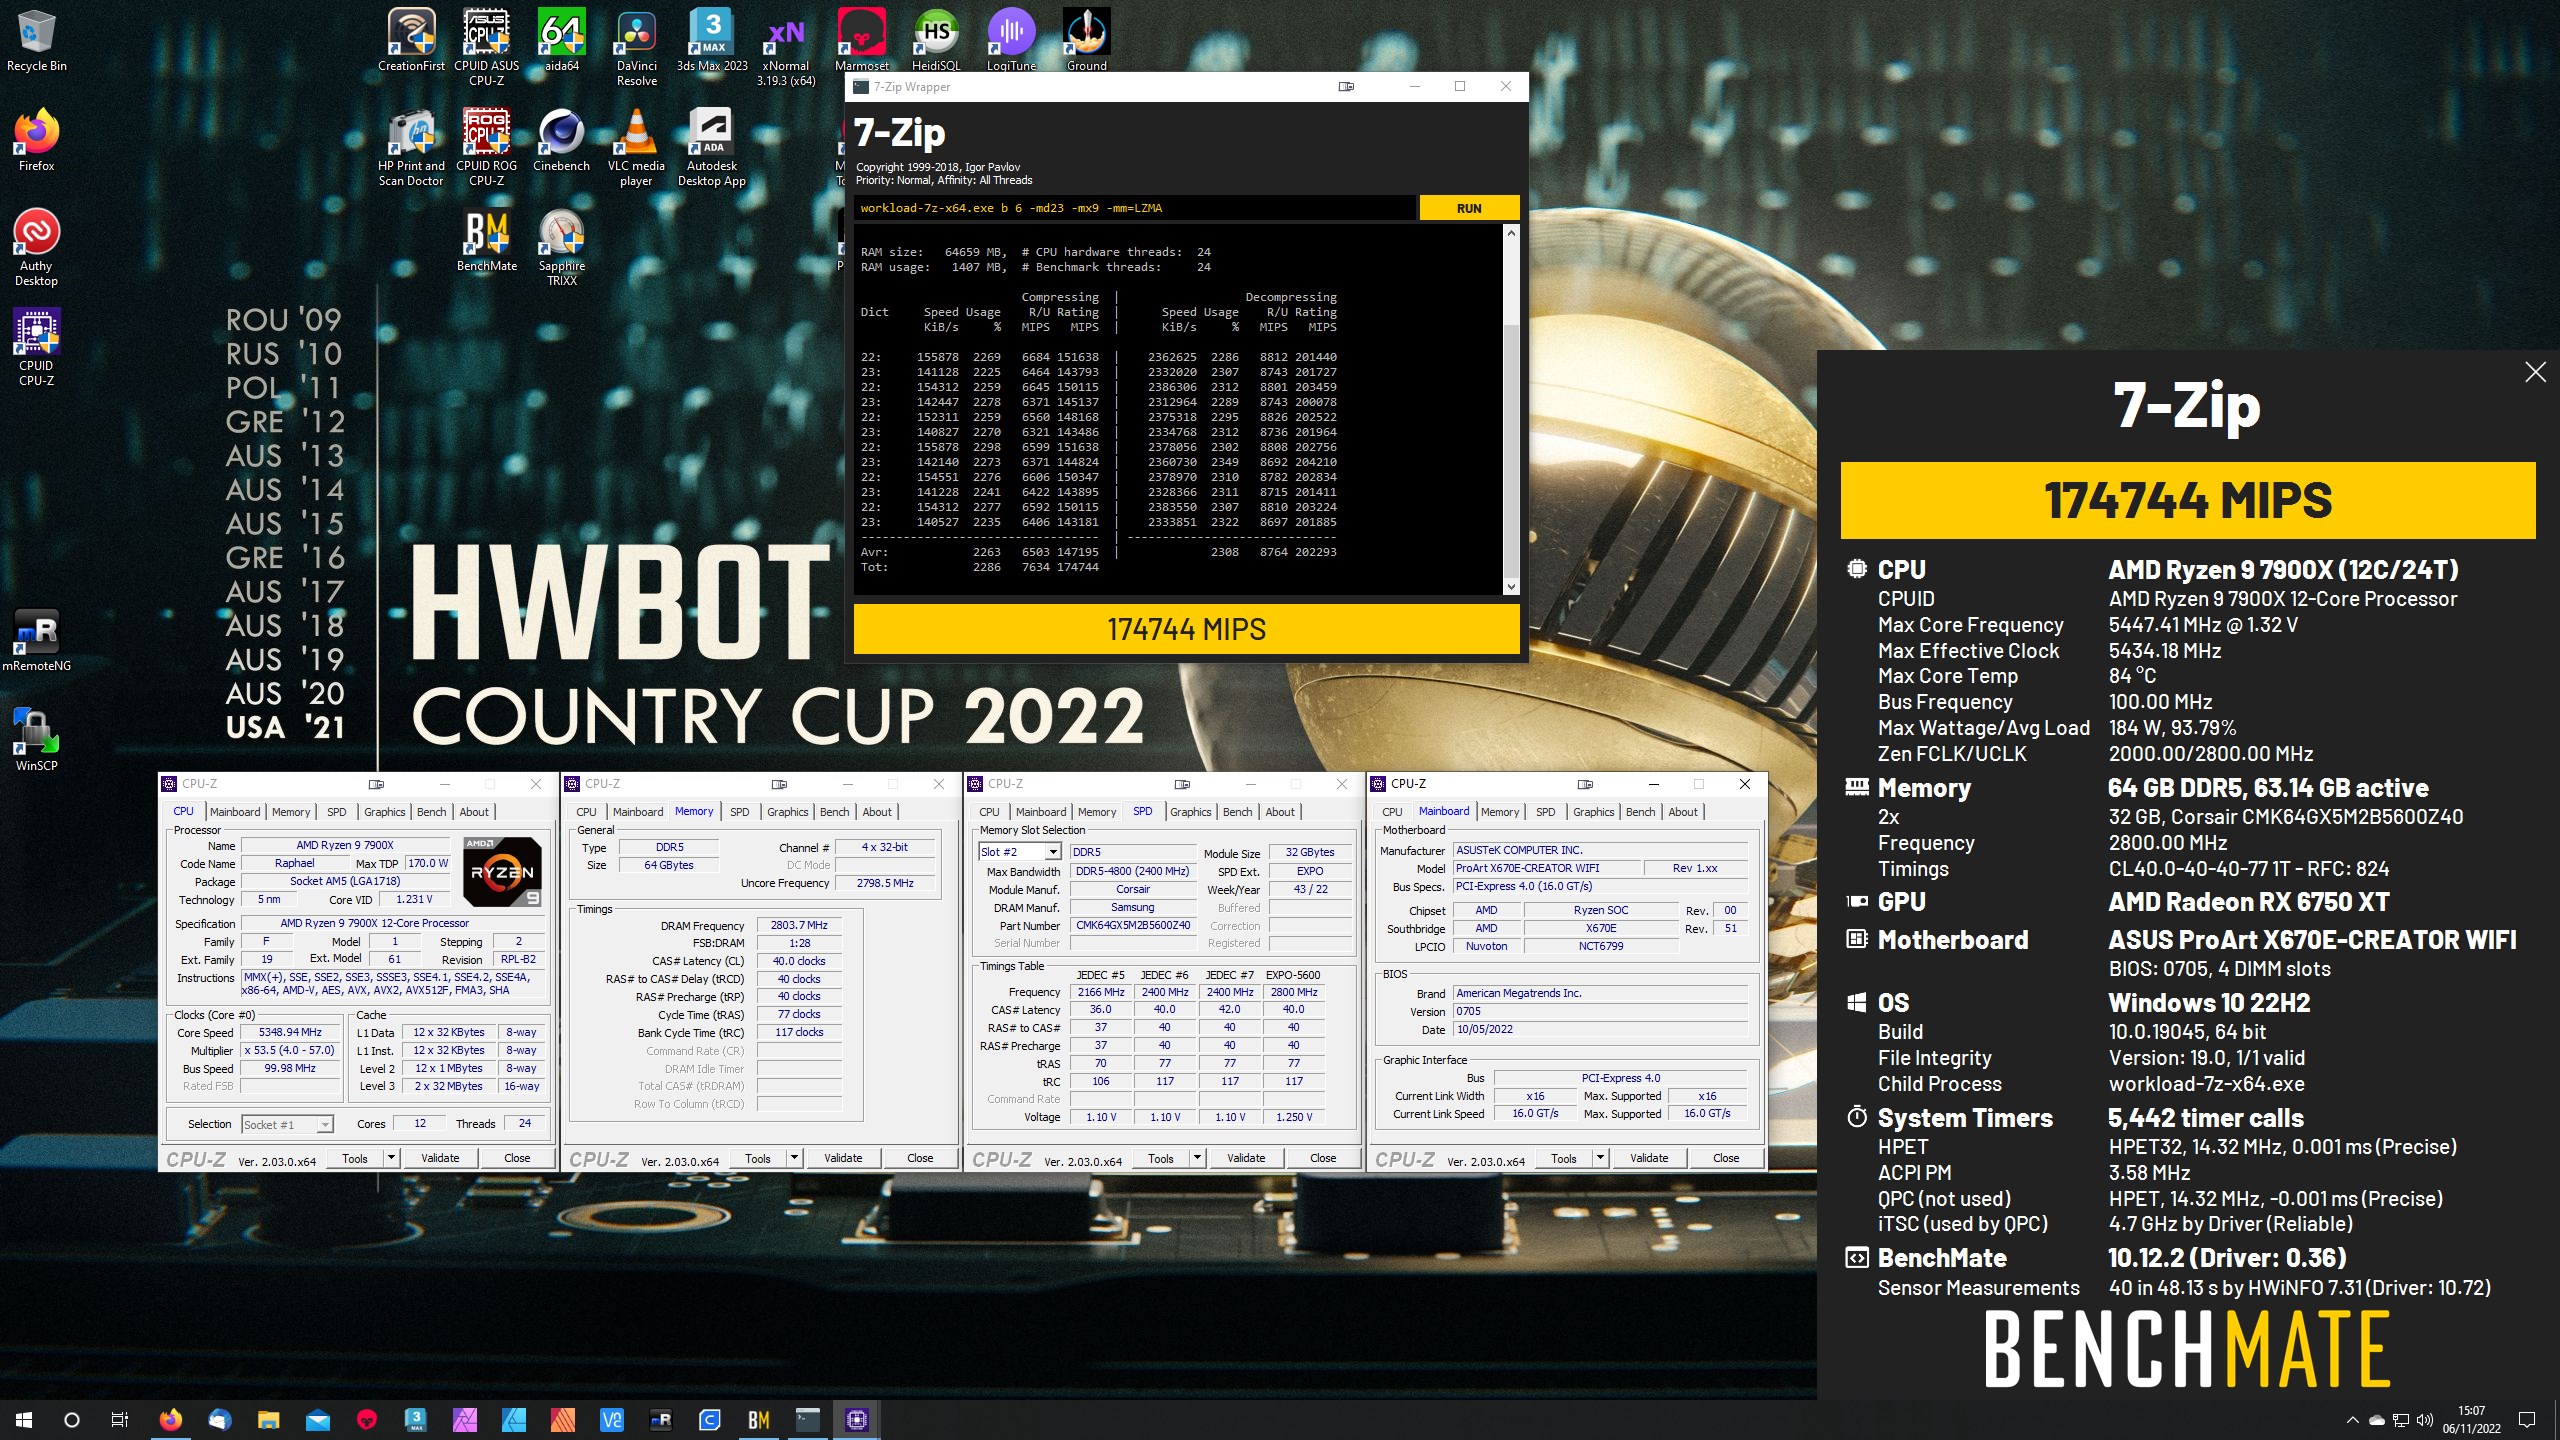Image resolution: width=2560 pixels, height=1440 pixels.
Task: Open Tools dropdown arrow in CPU-Z CPU window
Action: point(392,1158)
